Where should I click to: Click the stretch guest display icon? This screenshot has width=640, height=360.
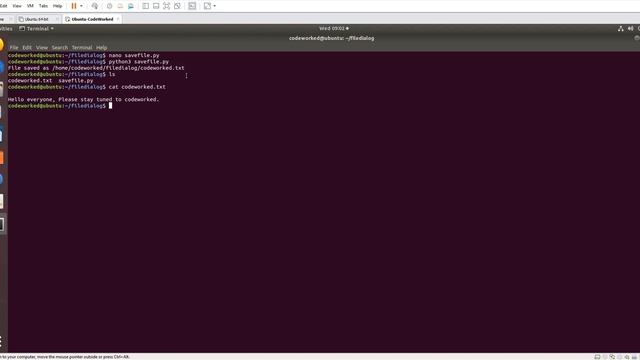click(x=207, y=6)
